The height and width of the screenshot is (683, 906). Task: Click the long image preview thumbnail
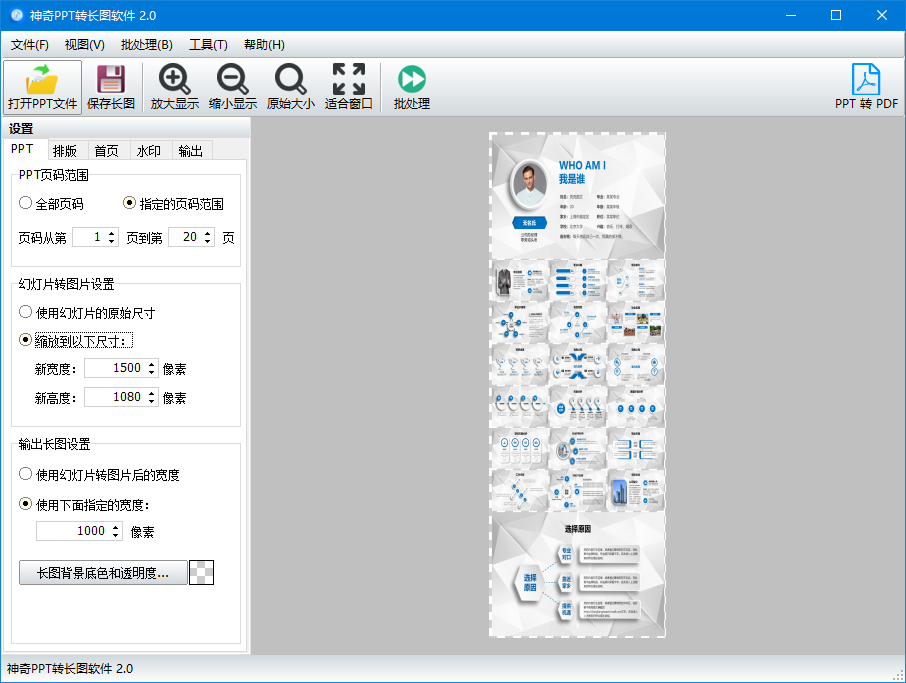pos(577,383)
